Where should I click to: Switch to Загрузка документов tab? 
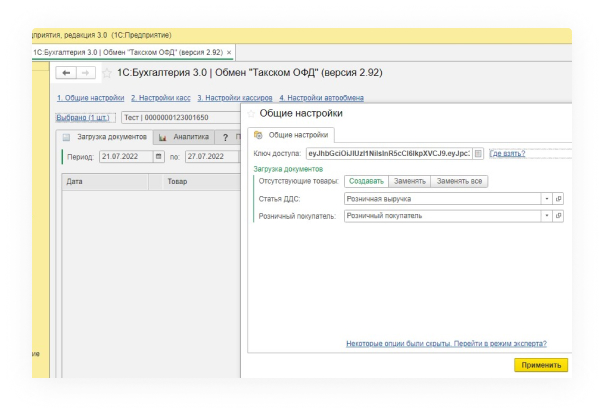[x=105, y=137]
